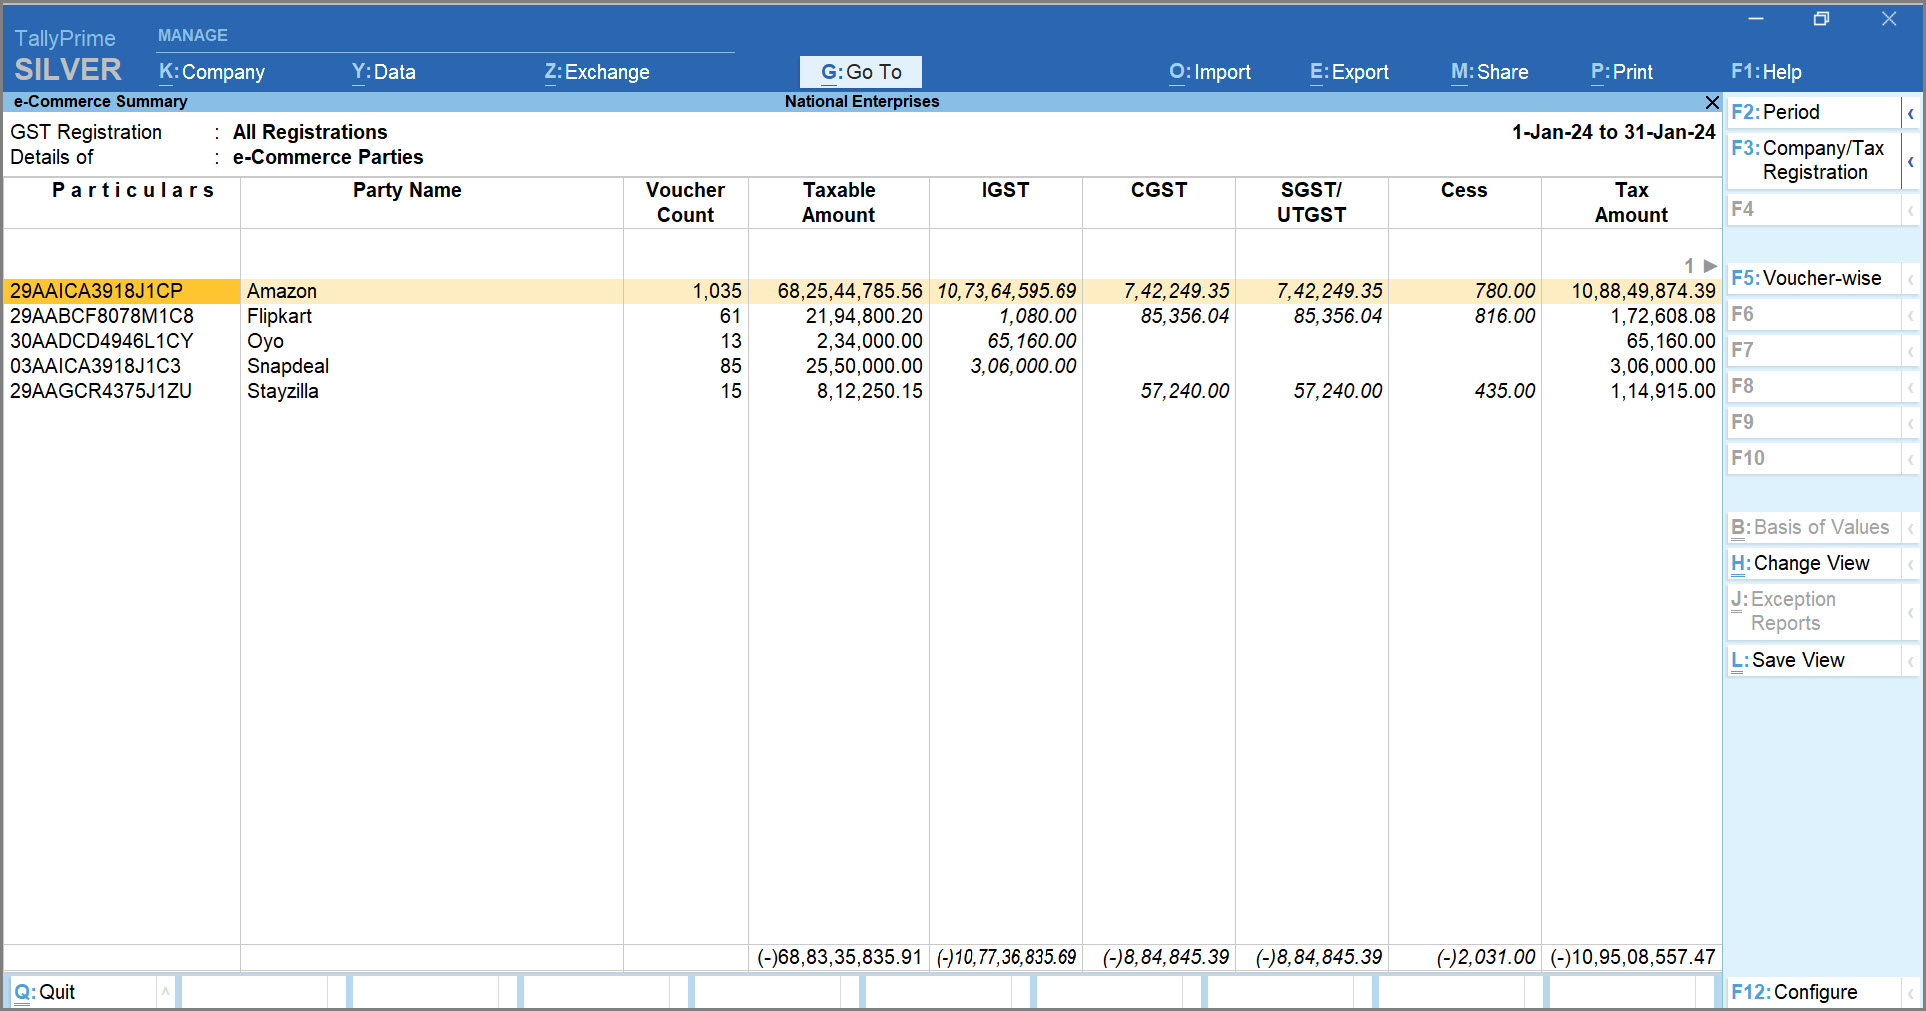Minimize the TallyPrime window

click(x=1755, y=19)
